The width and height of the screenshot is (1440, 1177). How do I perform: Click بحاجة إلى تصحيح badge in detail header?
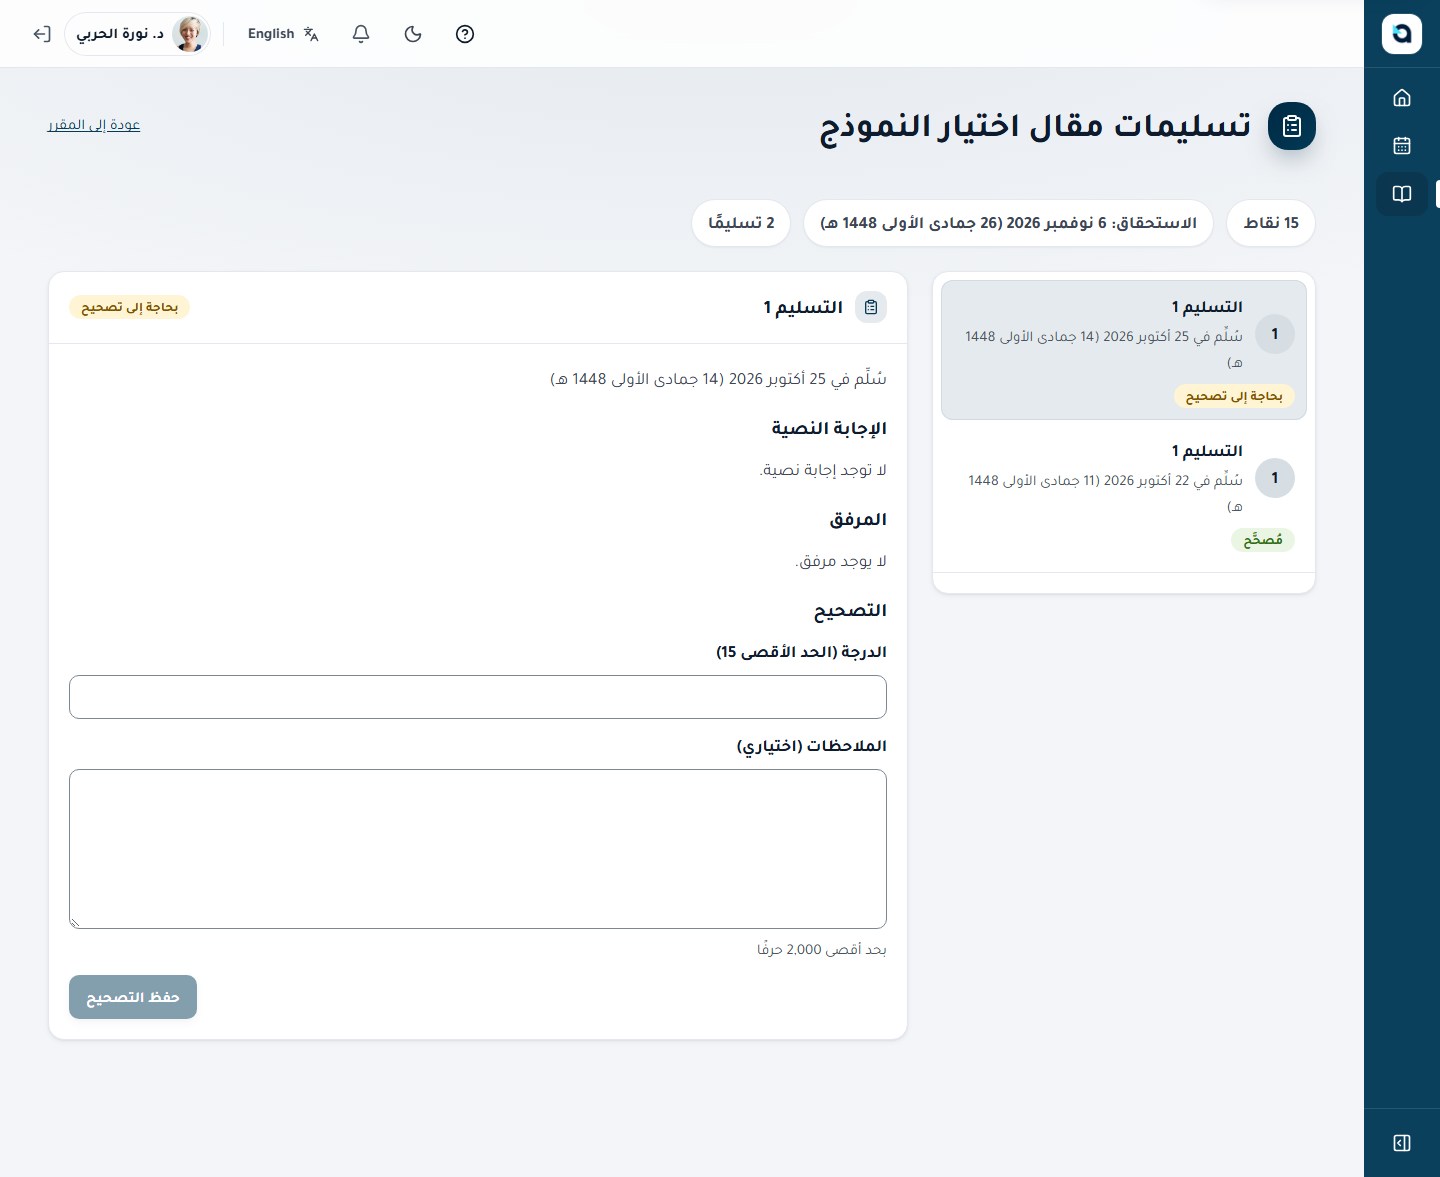click(129, 307)
